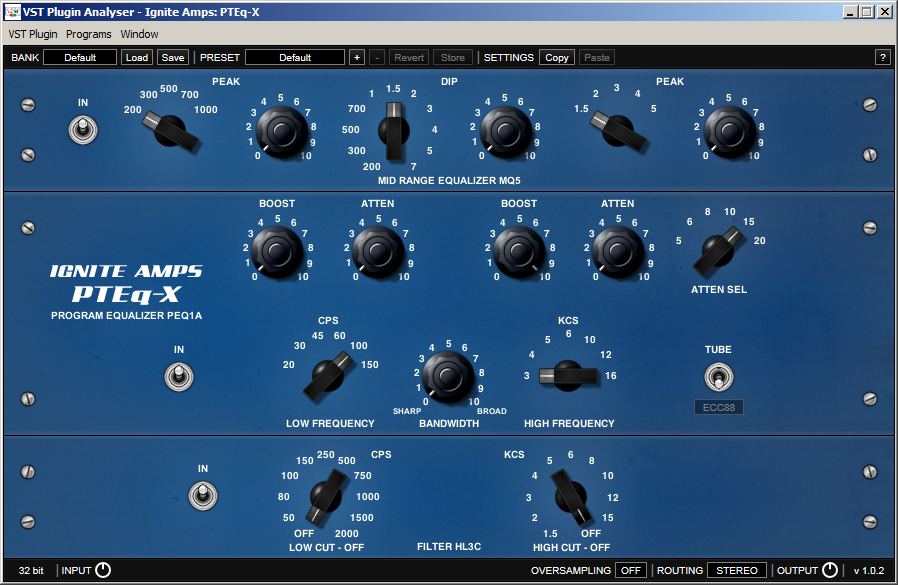Screen dimensions: 898x585
Task: Click the MQ5 DIP frequency selector knob
Action: coord(394,131)
